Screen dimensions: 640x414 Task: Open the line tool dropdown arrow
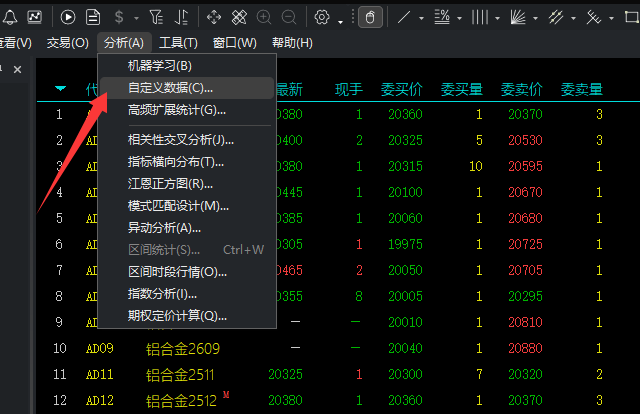point(421,19)
